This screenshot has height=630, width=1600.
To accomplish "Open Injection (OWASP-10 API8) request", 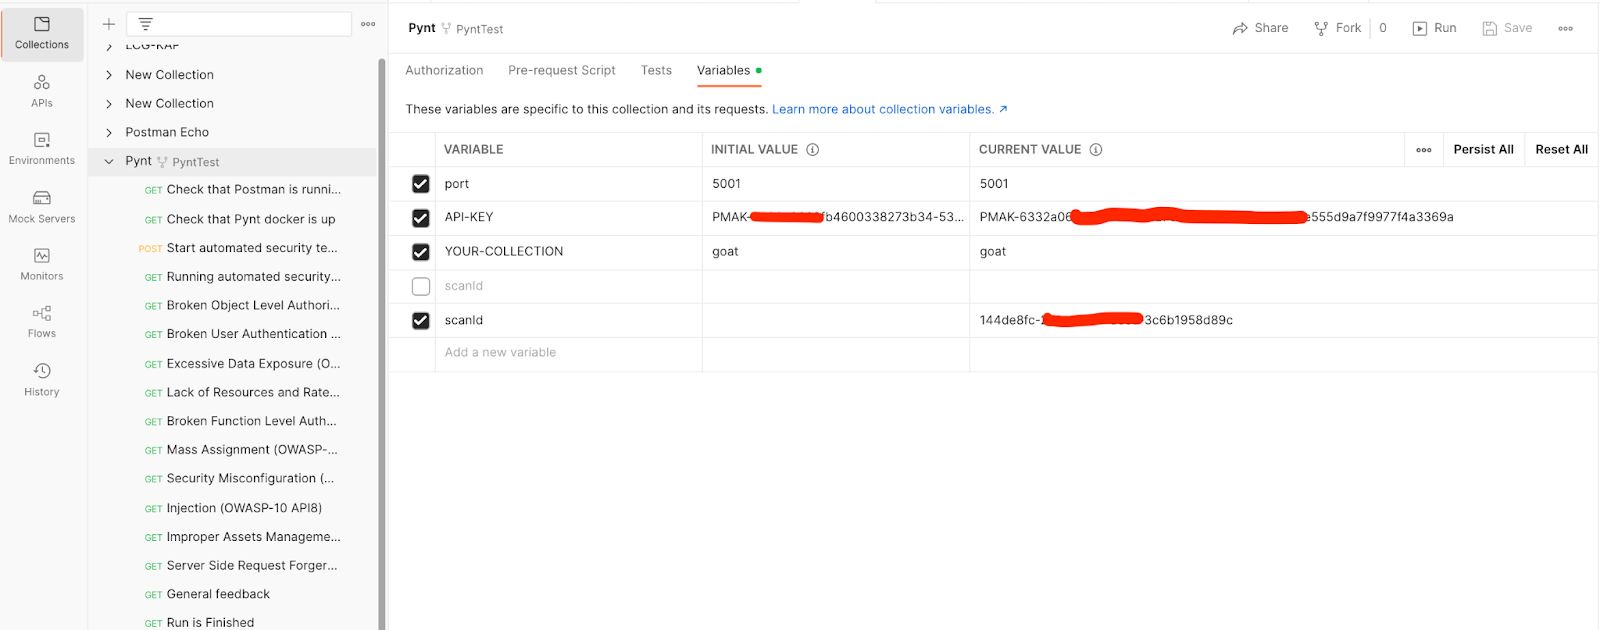I will pos(233,508).
